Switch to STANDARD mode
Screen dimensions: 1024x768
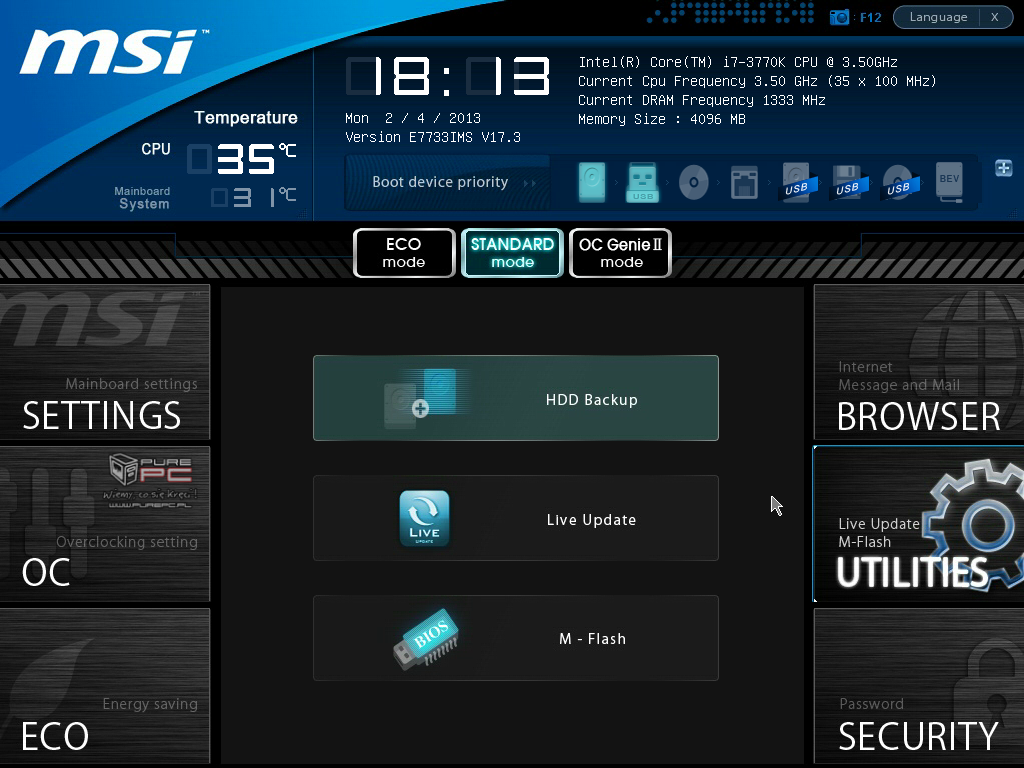pyautogui.click(x=512, y=253)
